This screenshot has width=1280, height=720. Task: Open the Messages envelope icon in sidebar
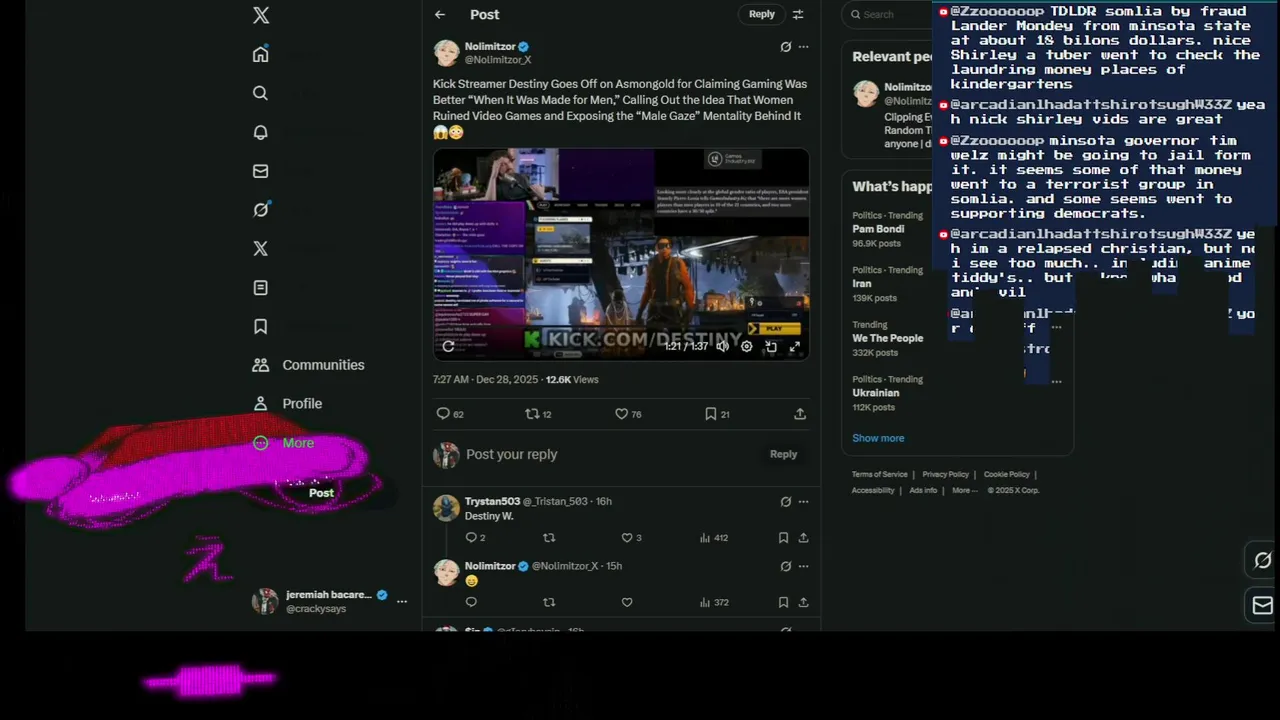261,171
